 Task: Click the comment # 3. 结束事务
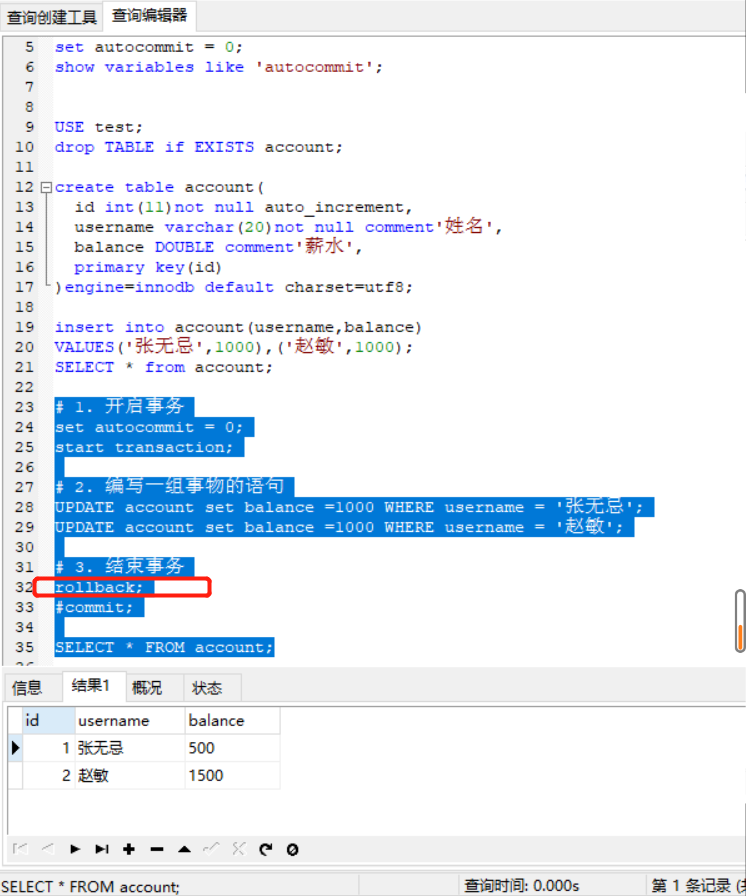point(119,567)
